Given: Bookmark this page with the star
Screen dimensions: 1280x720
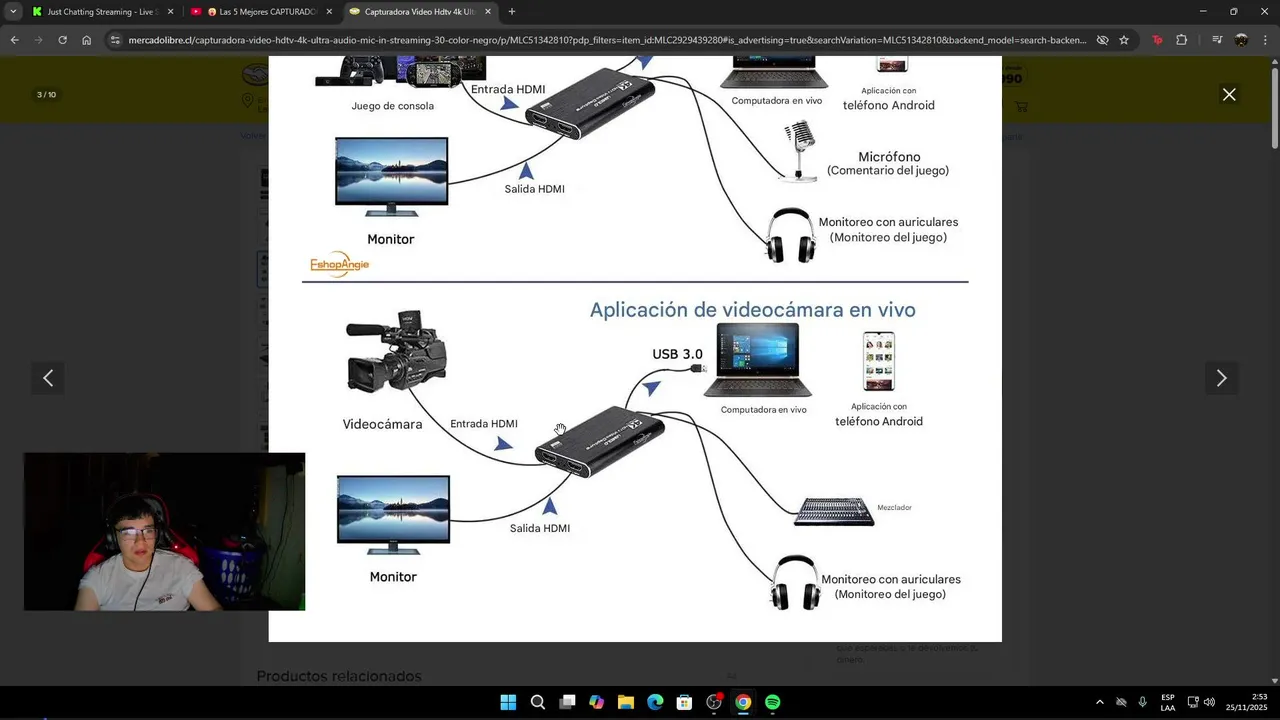Looking at the screenshot, I should pyautogui.click(x=1124, y=40).
